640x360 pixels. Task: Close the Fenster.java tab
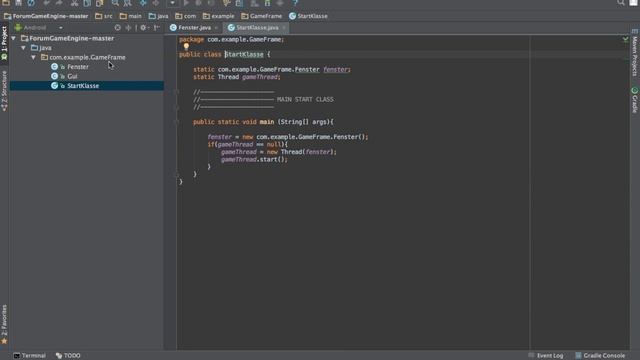216,28
